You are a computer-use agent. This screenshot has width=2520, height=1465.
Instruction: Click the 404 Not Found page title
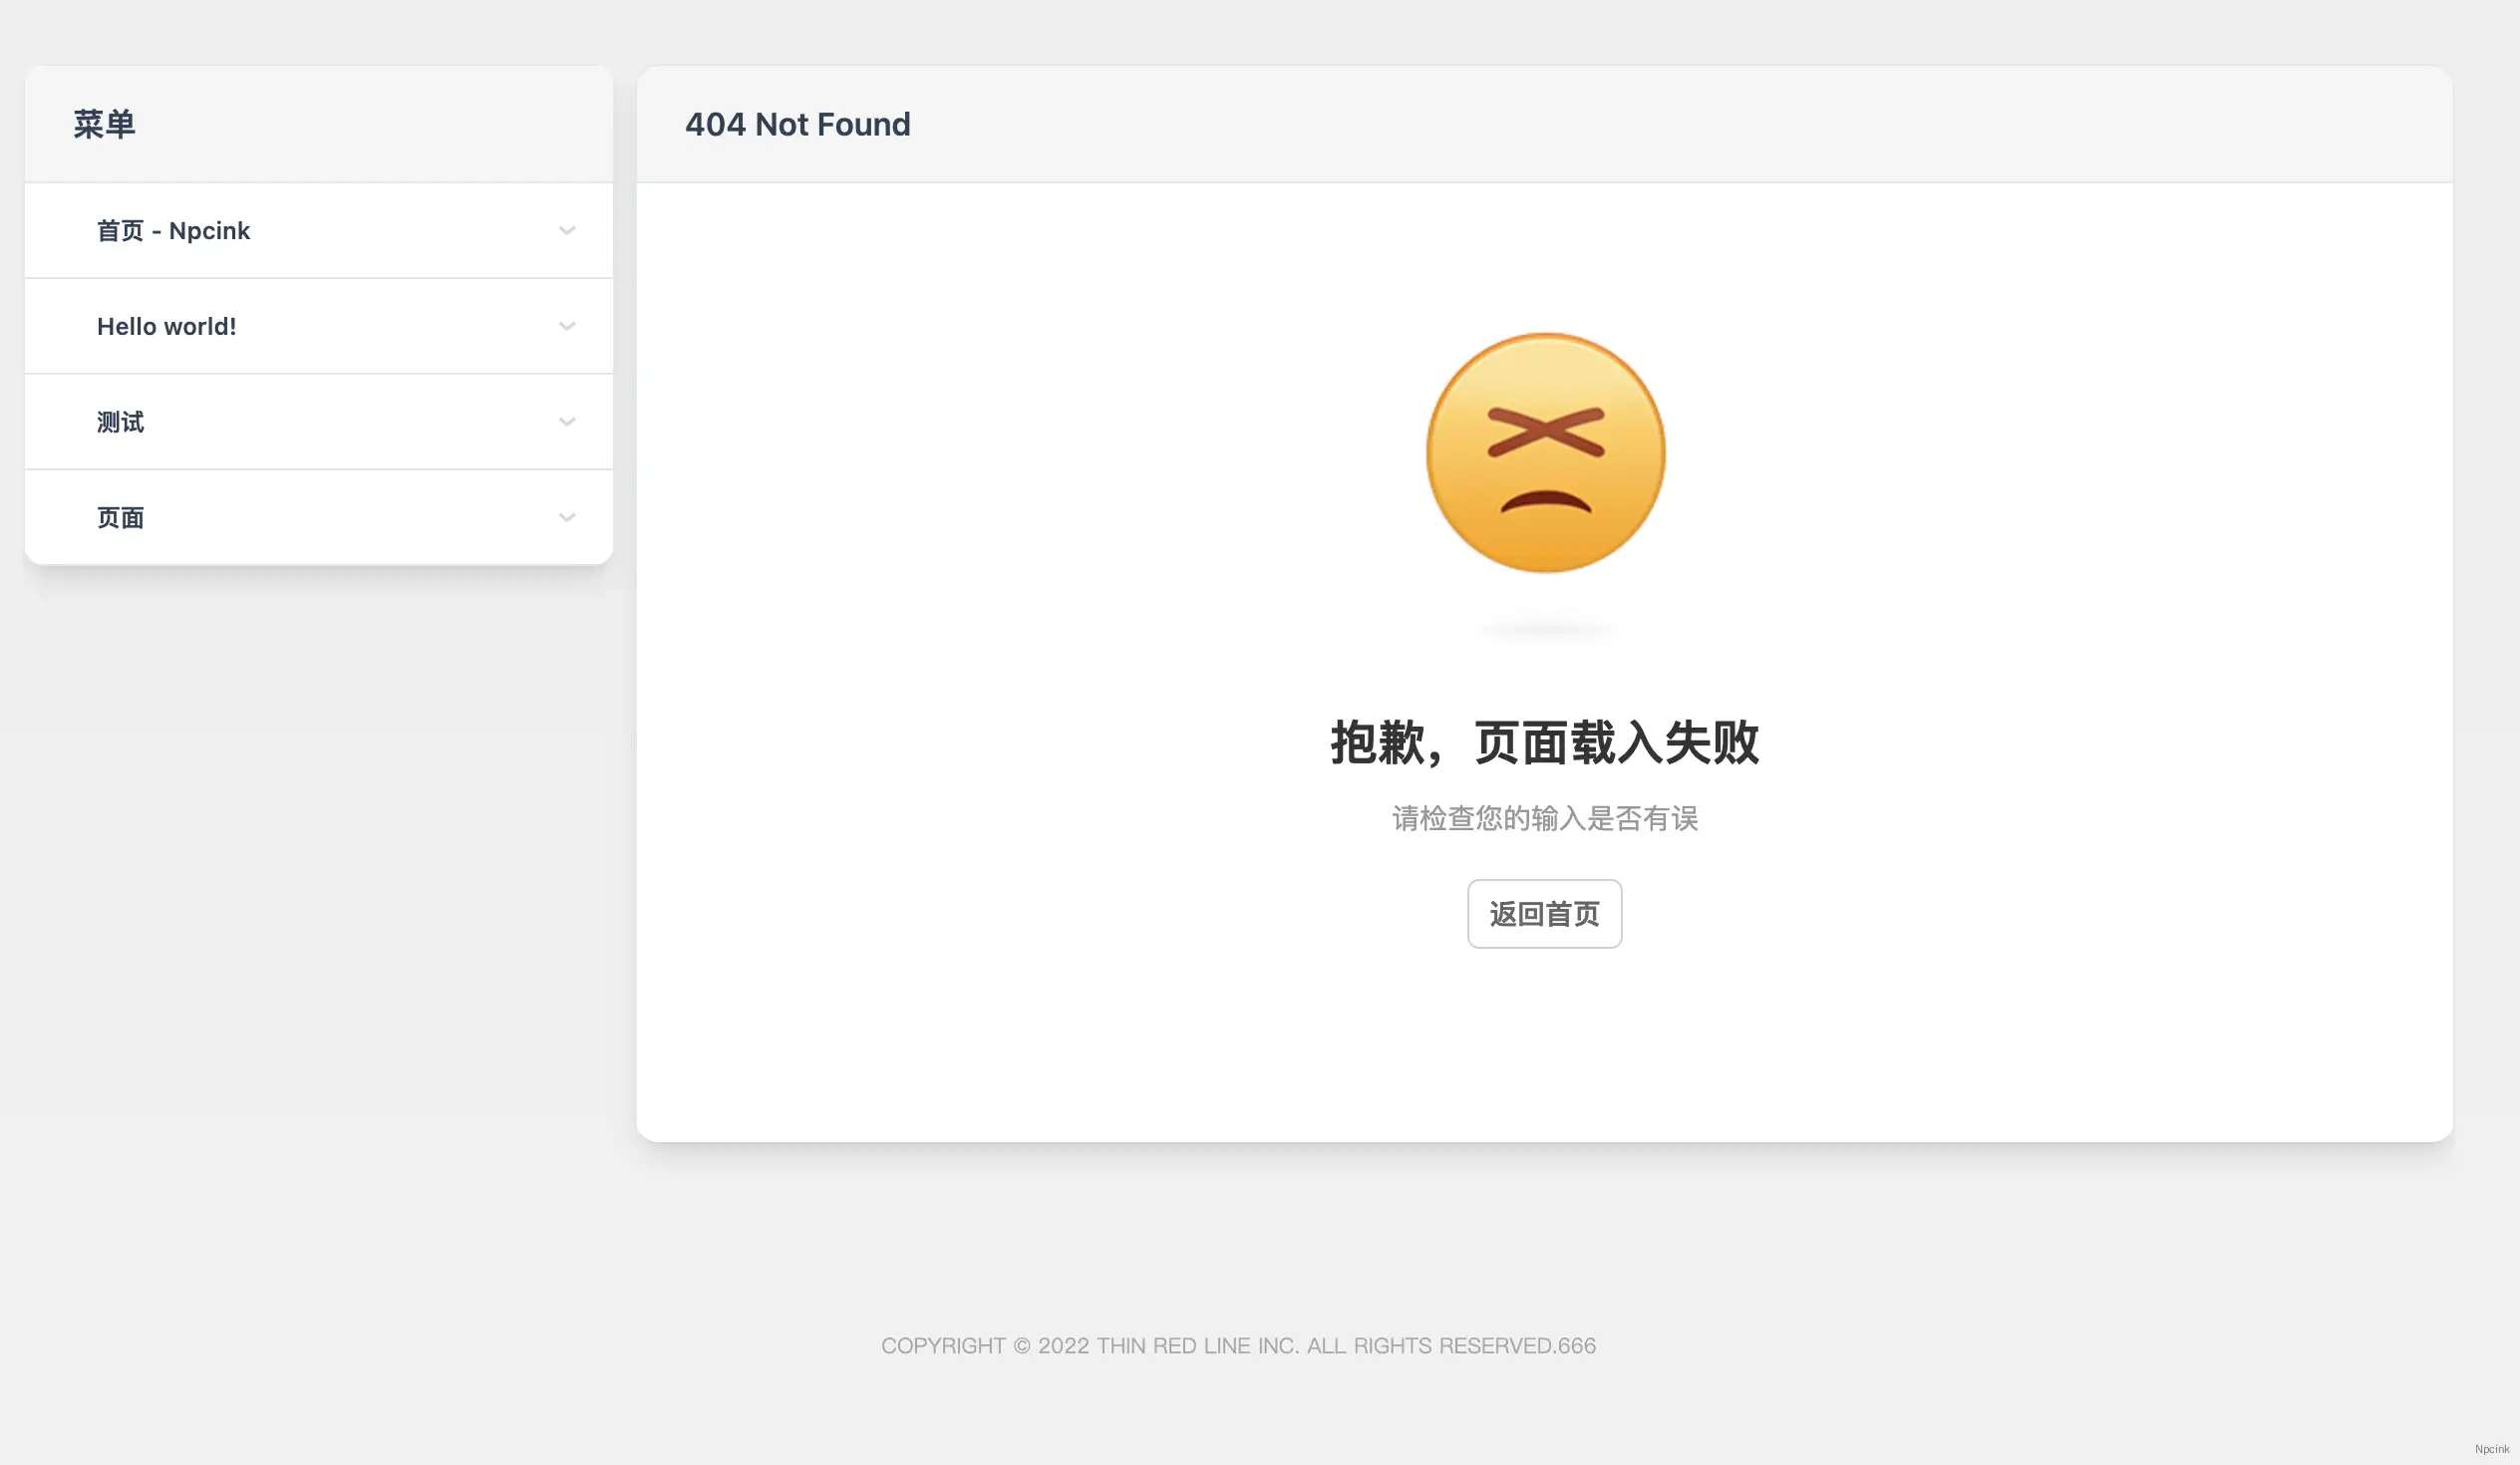point(797,124)
